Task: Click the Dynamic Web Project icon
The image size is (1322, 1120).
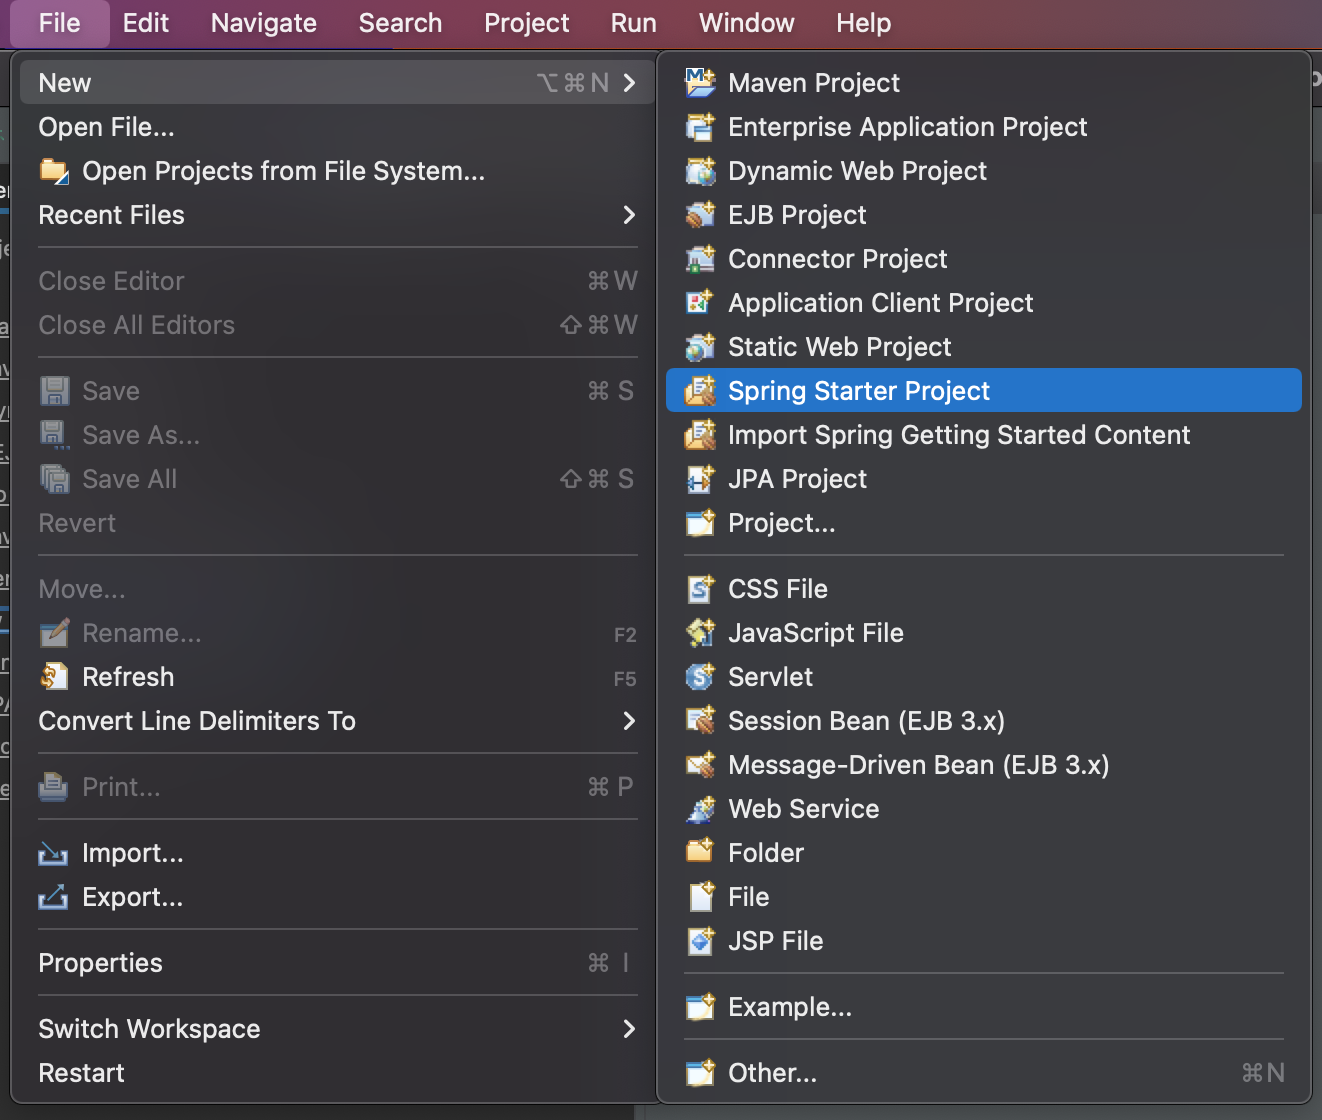Action: click(x=700, y=170)
